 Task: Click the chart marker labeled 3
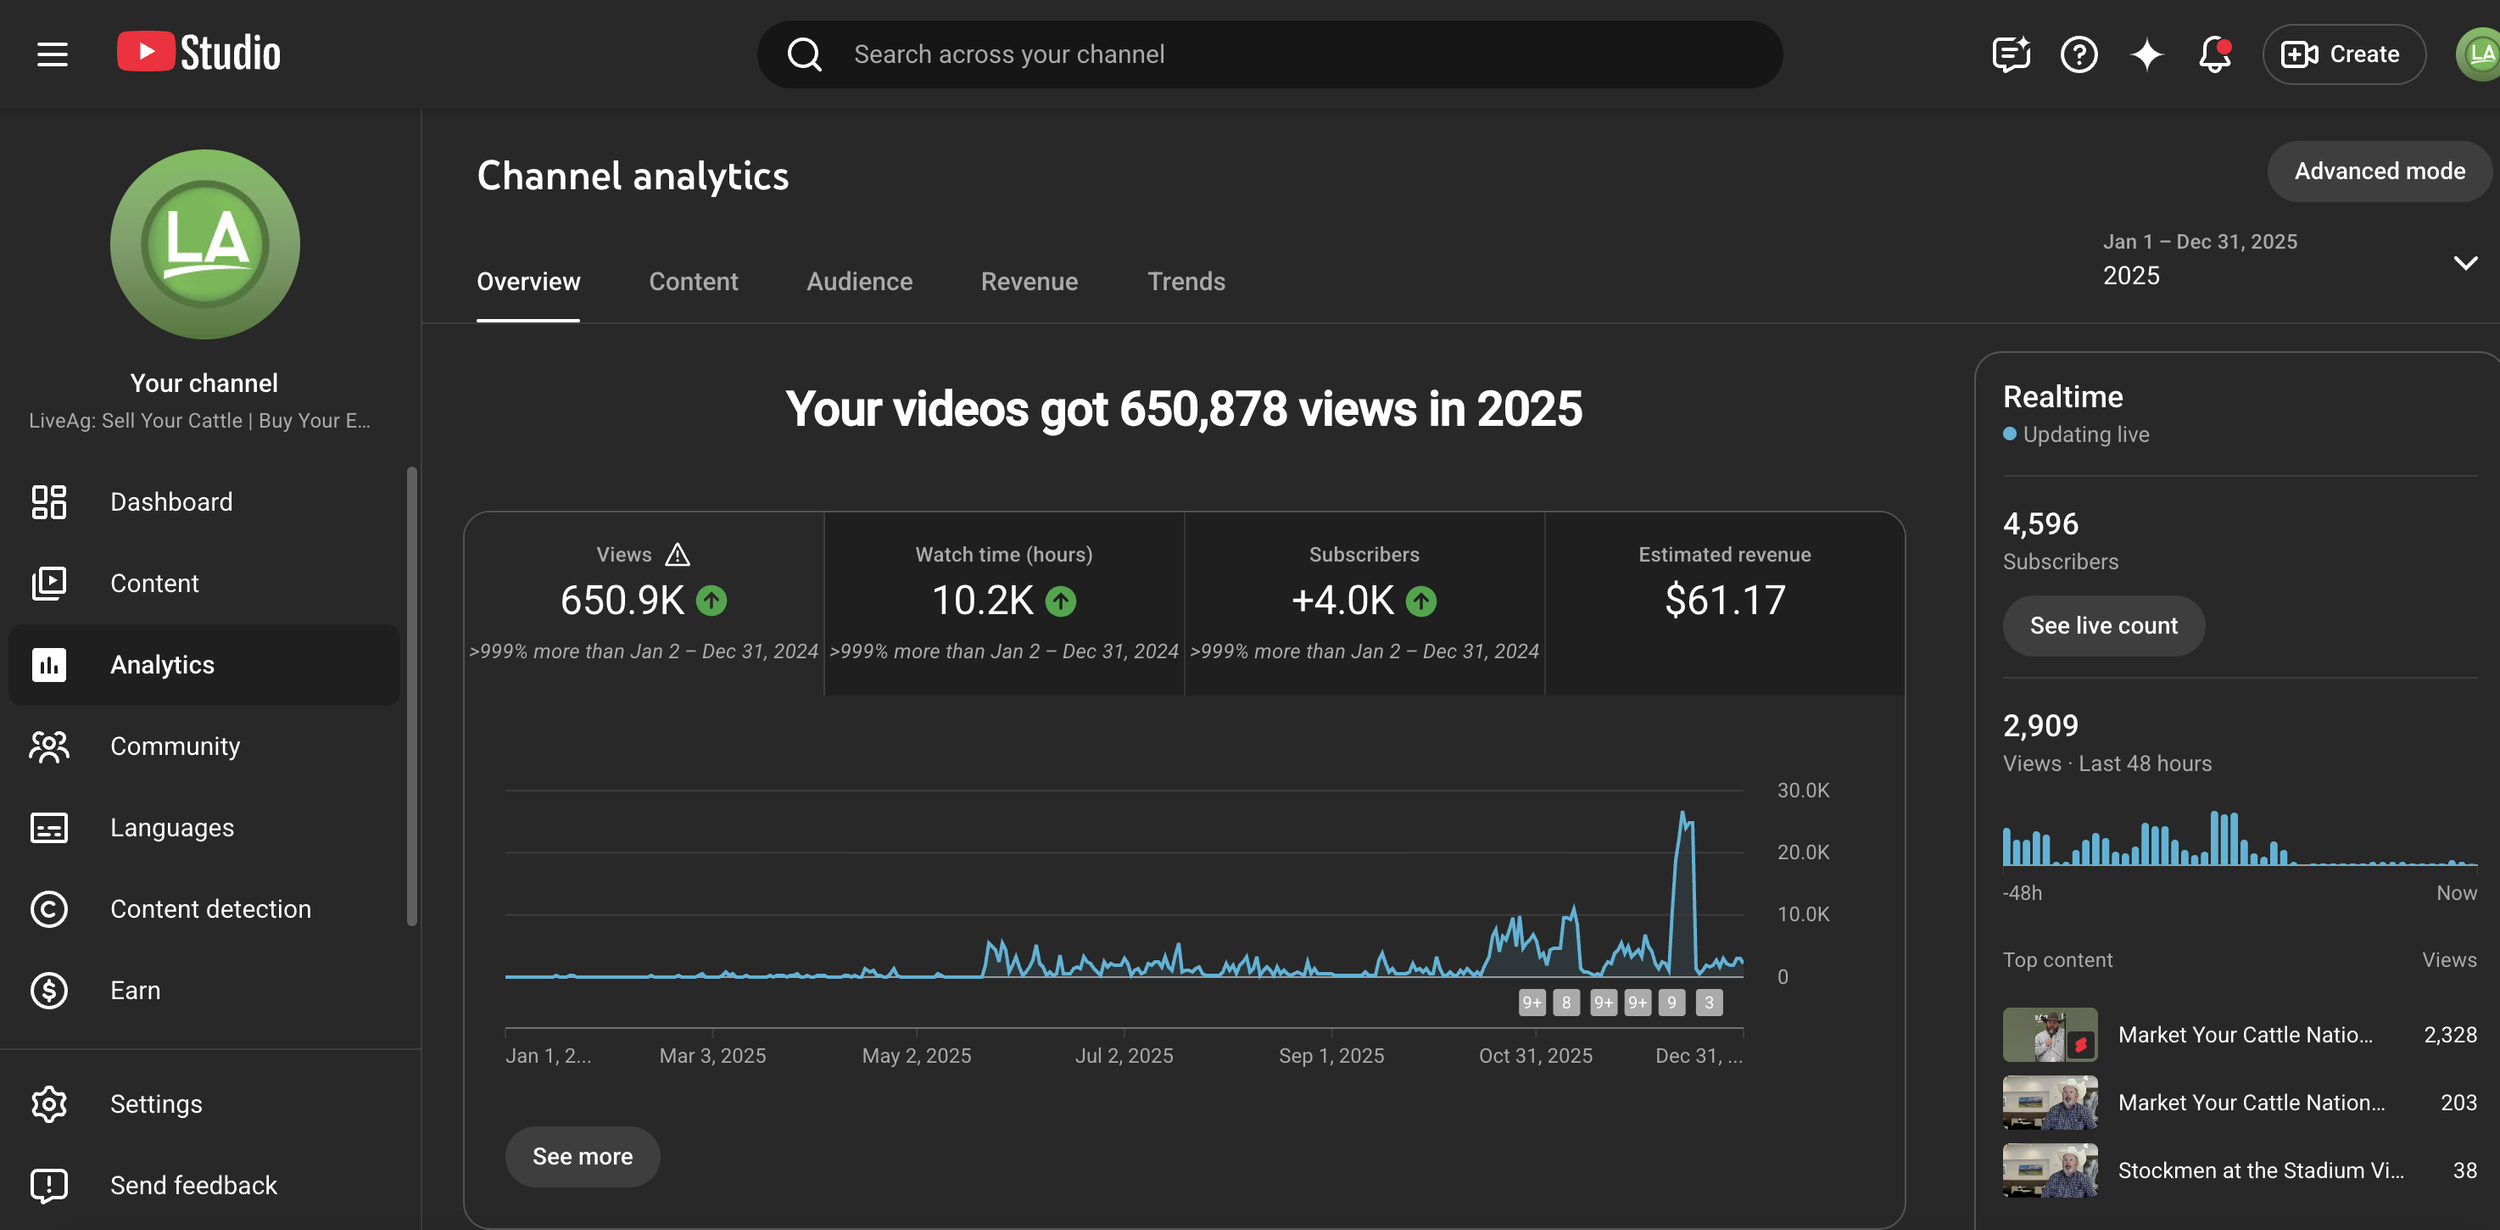(1709, 1002)
